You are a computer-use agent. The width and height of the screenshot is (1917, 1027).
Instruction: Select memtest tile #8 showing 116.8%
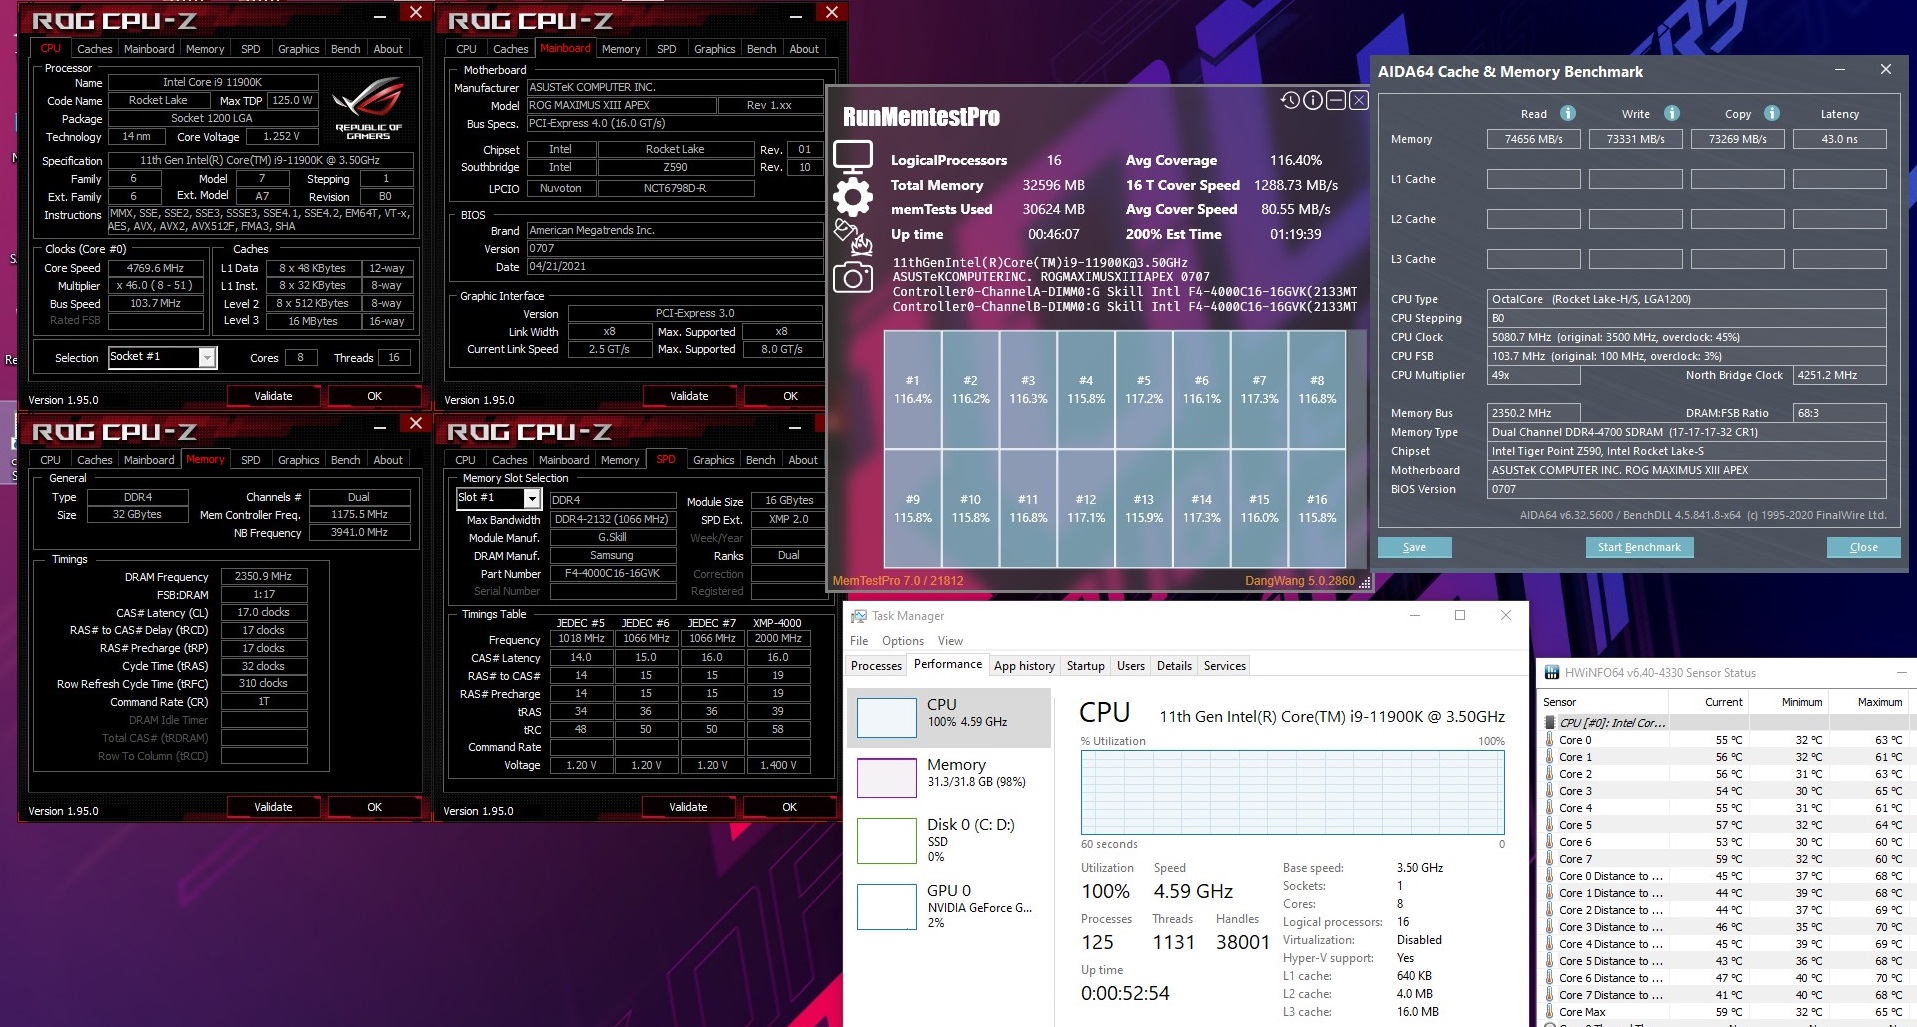(x=1317, y=389)
